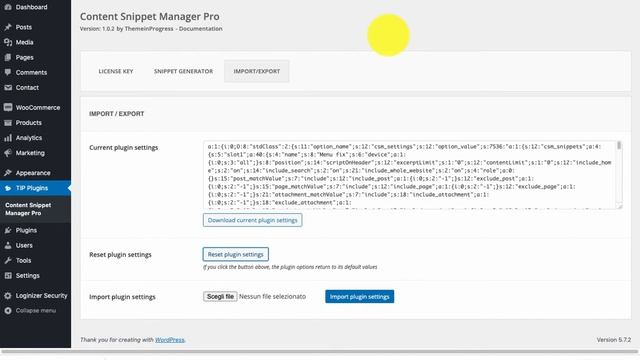640x360 pixels.
Task: Click the horizontal page scrollbar
Action: pos(320,351)
